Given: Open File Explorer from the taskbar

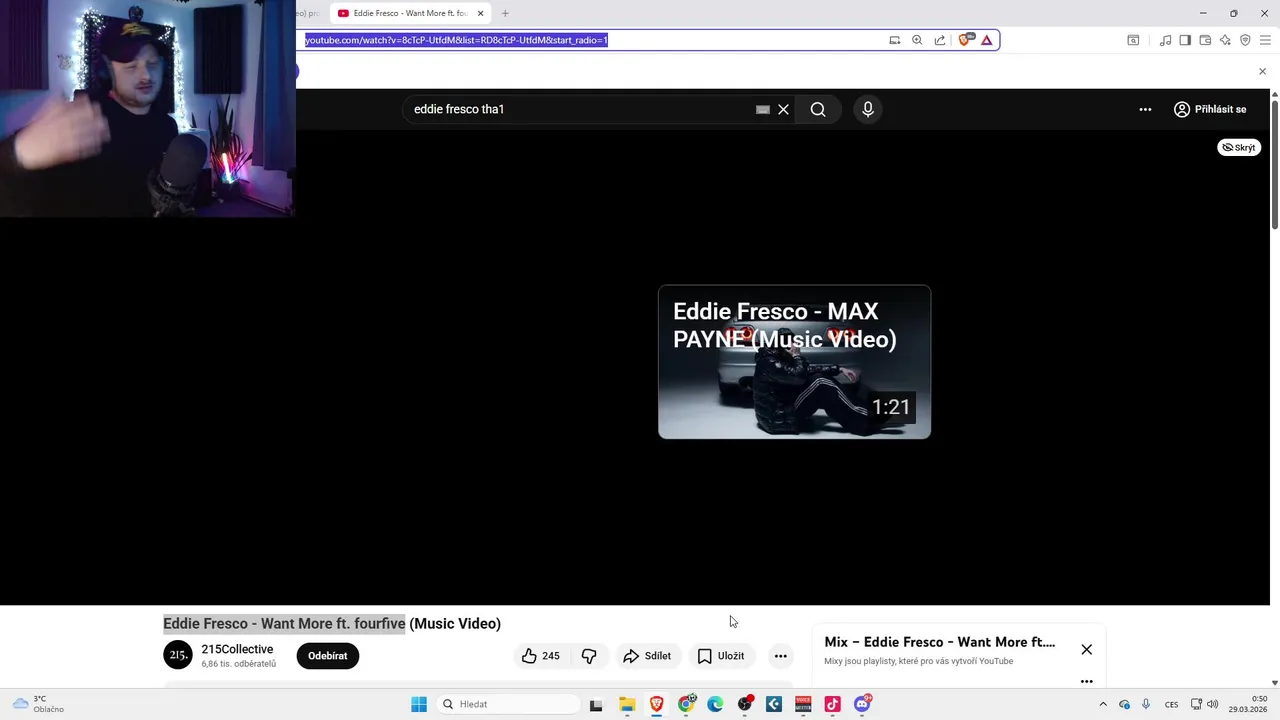Looking at the screenshot, I should tap(627, 704).
